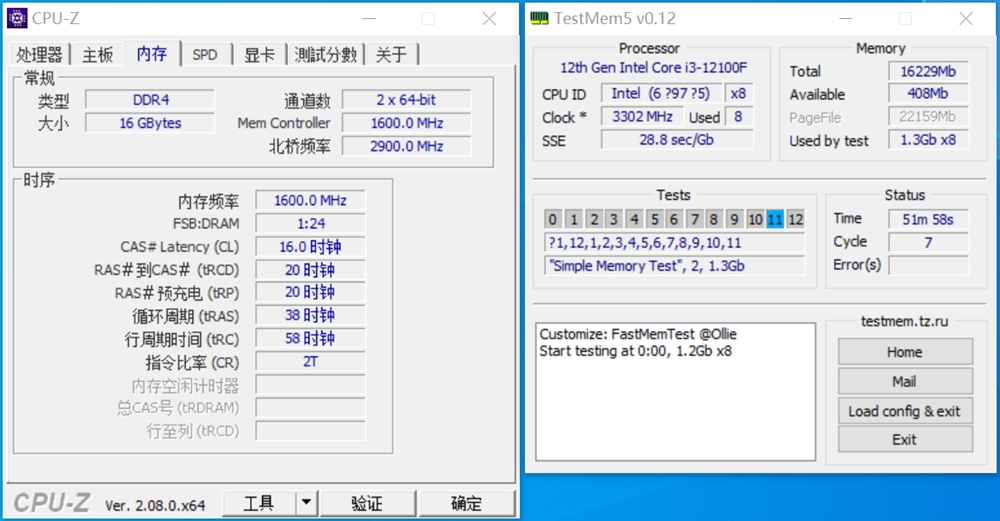
Task: Click the tRAS 38 时钟 value
Action: [x=311, y=316]
